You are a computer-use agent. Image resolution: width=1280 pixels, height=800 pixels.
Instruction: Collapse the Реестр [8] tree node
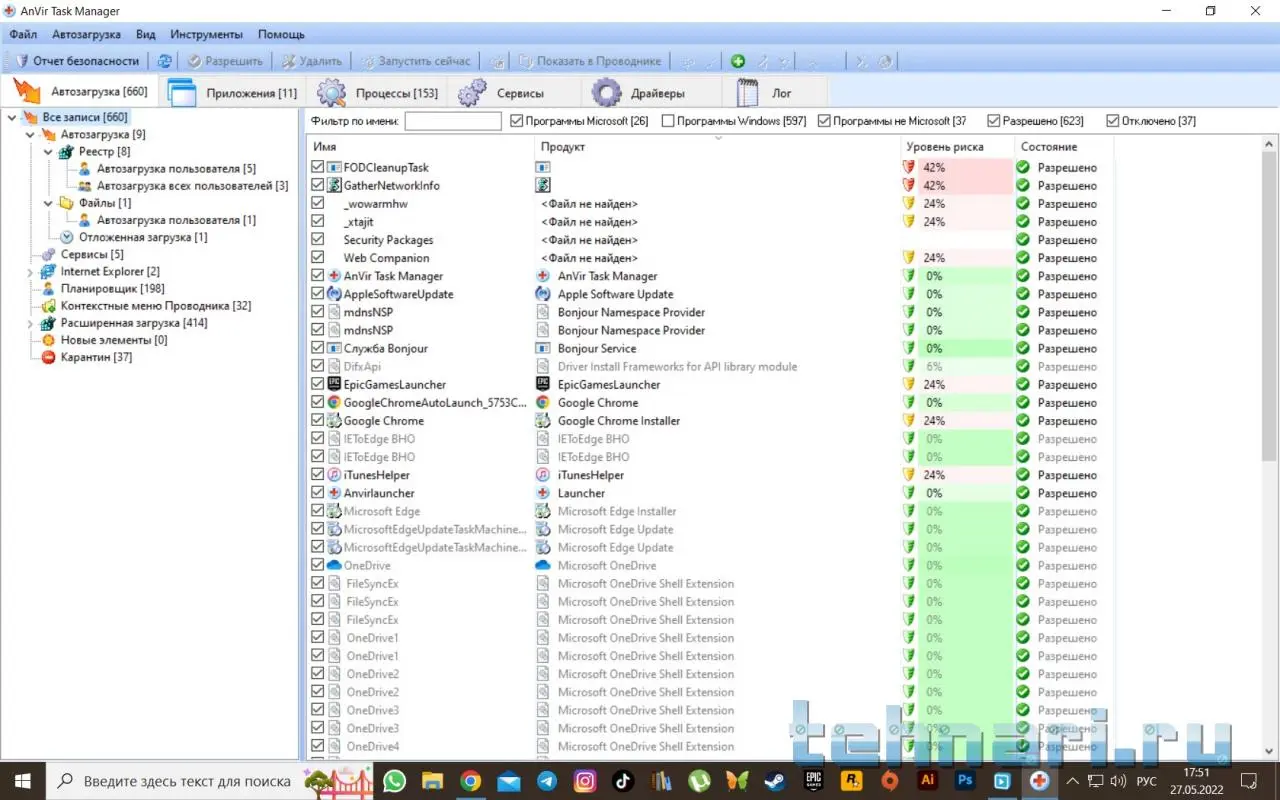[48, 151]
